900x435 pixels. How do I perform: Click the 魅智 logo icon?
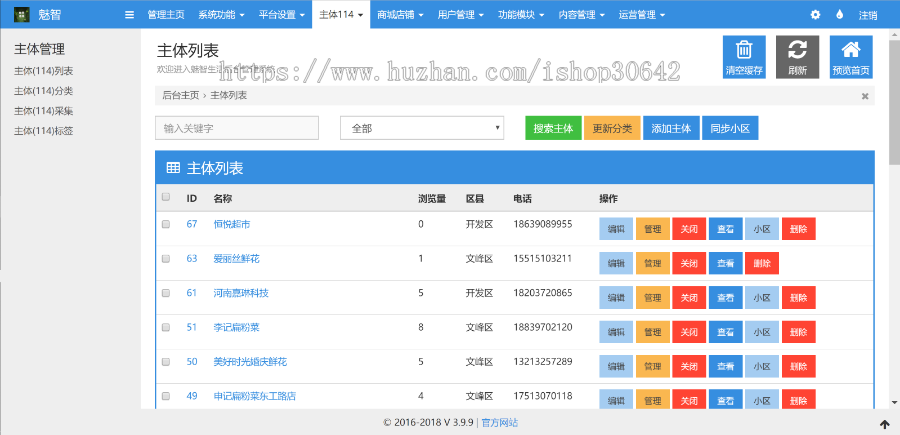pyautogui.click(x=22, y=14)
